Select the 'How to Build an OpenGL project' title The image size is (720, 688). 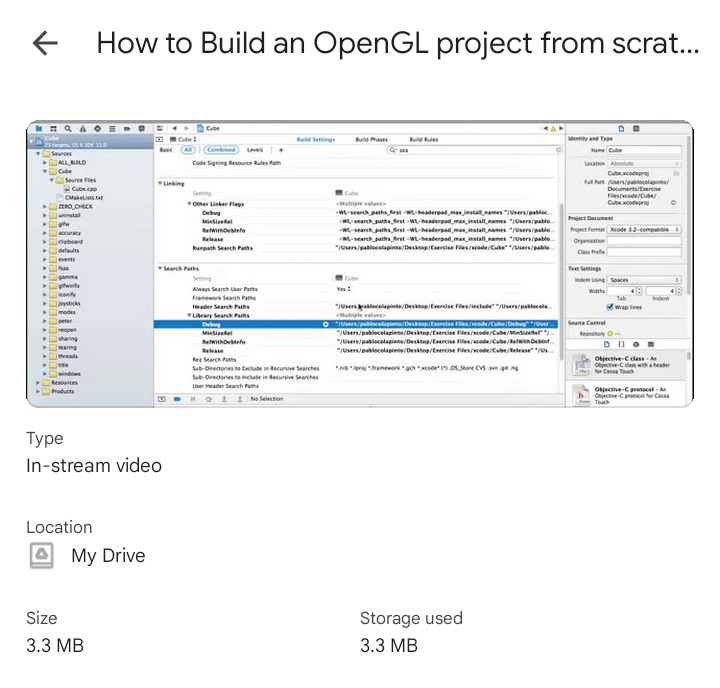pyautogui.click(x=398, y=44)
